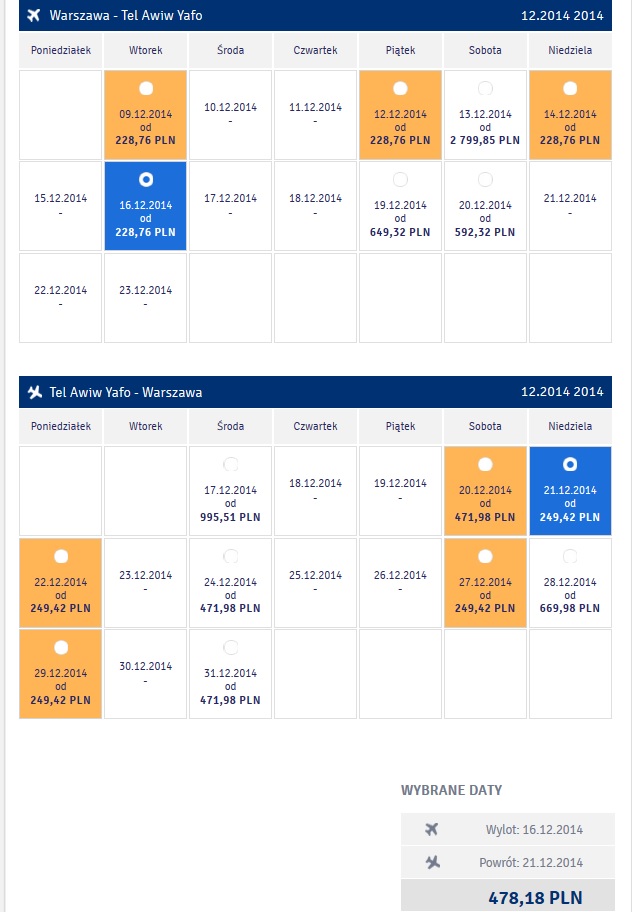Click the departure plane icon next to Wylot
The width and height of the screenshot is (641, 912).
[431, 829]
